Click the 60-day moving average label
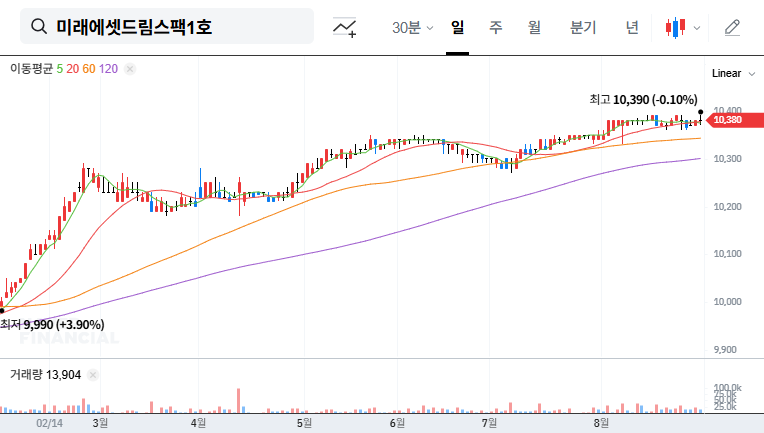This screenshot has width=764, height=433. pyautogui.click(x=89, y=69)
